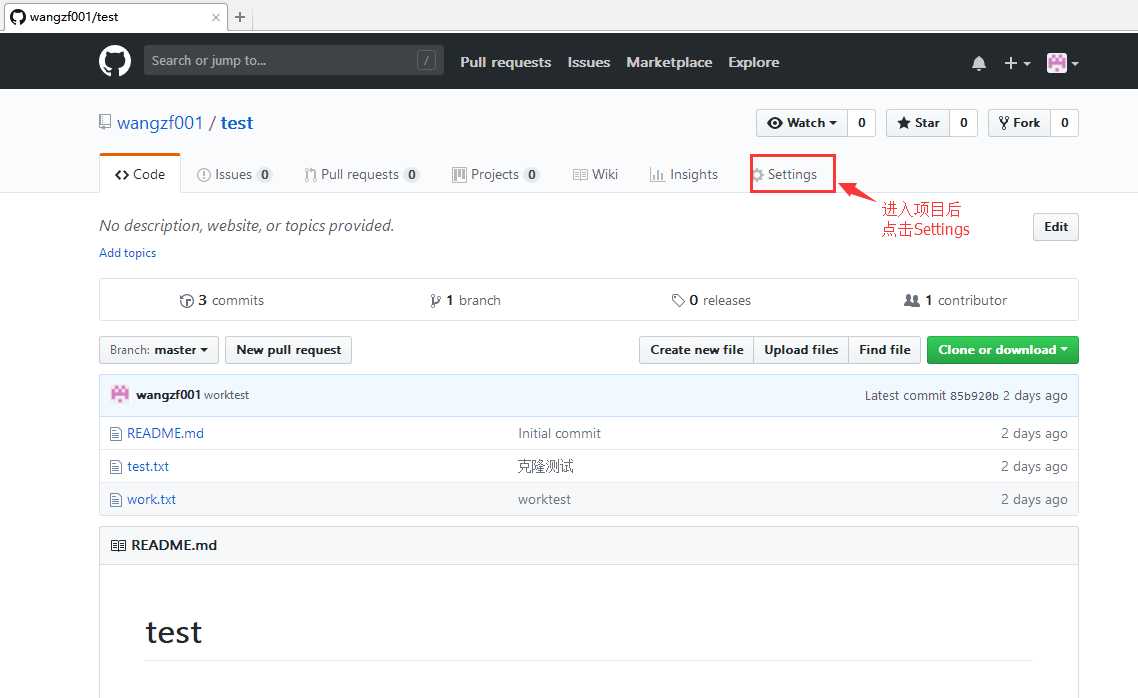Open the README.md file

(165, 433)
